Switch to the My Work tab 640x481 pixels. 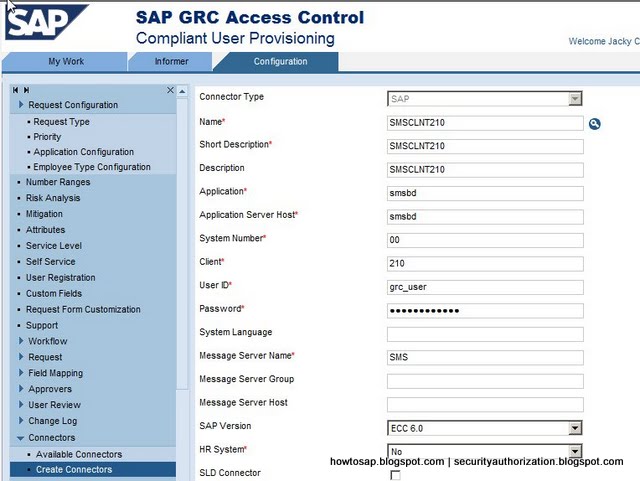click(65, 62)
